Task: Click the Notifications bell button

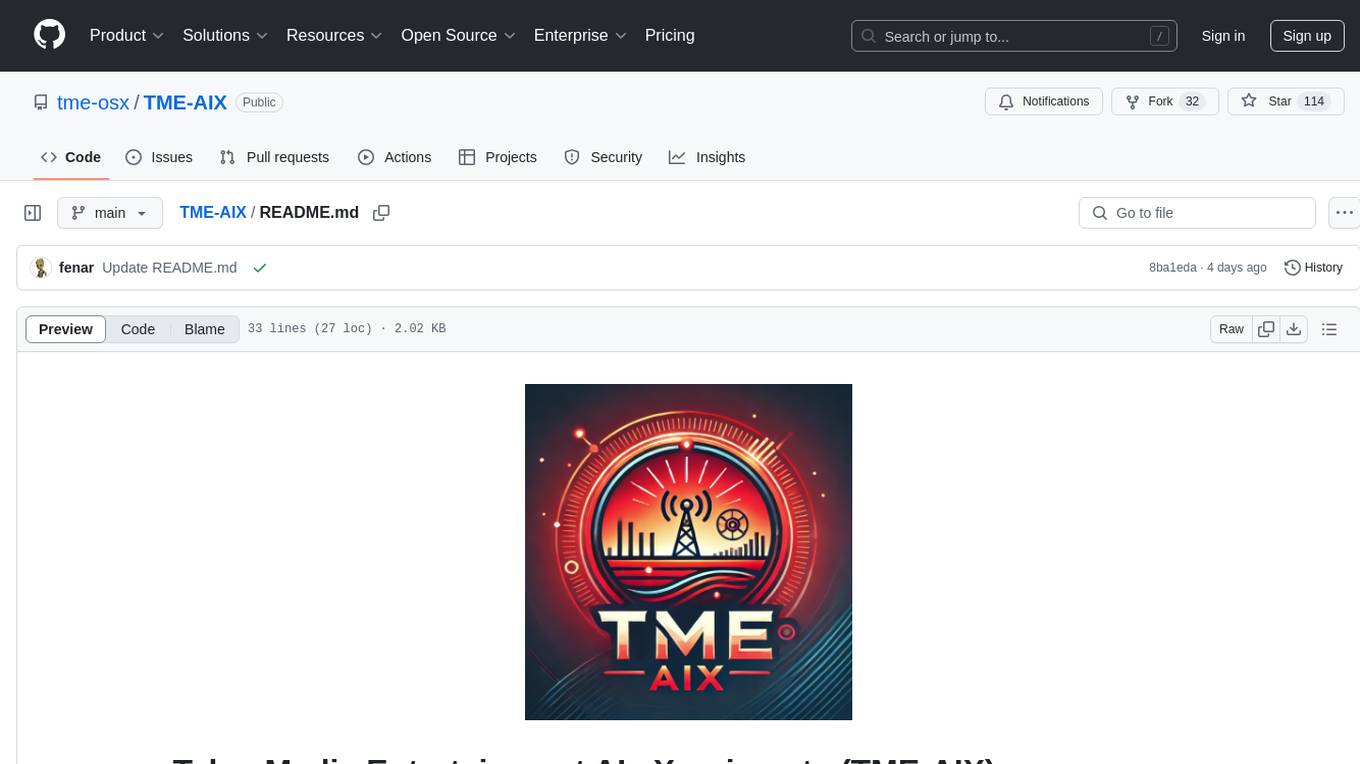Action: (x=1044, y=102)
